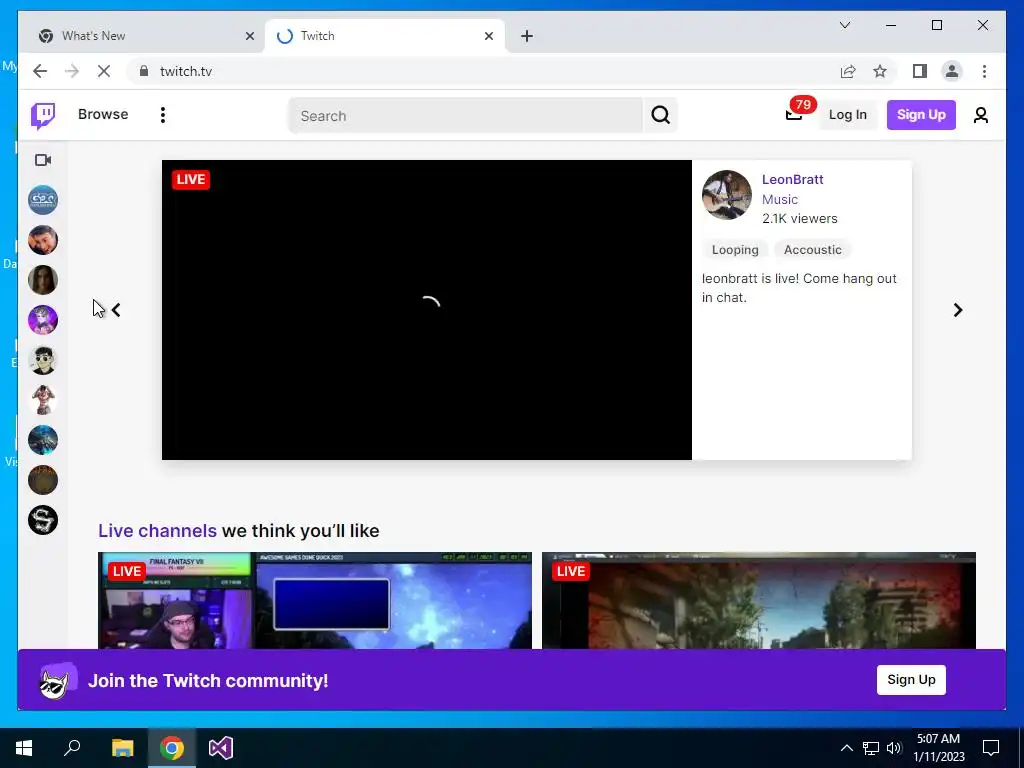Close the What's New tab
1024x768 pixels.
[249, 36]
